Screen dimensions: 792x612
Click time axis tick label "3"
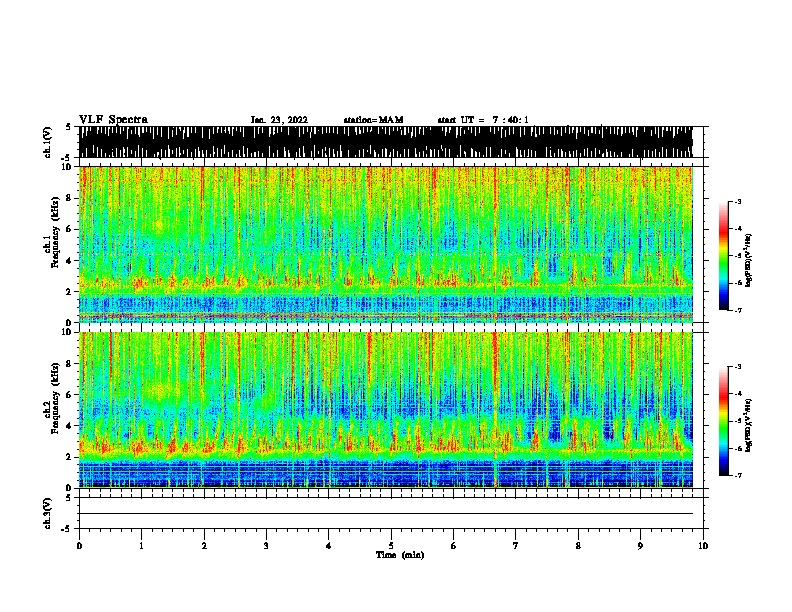click(266, 545)
